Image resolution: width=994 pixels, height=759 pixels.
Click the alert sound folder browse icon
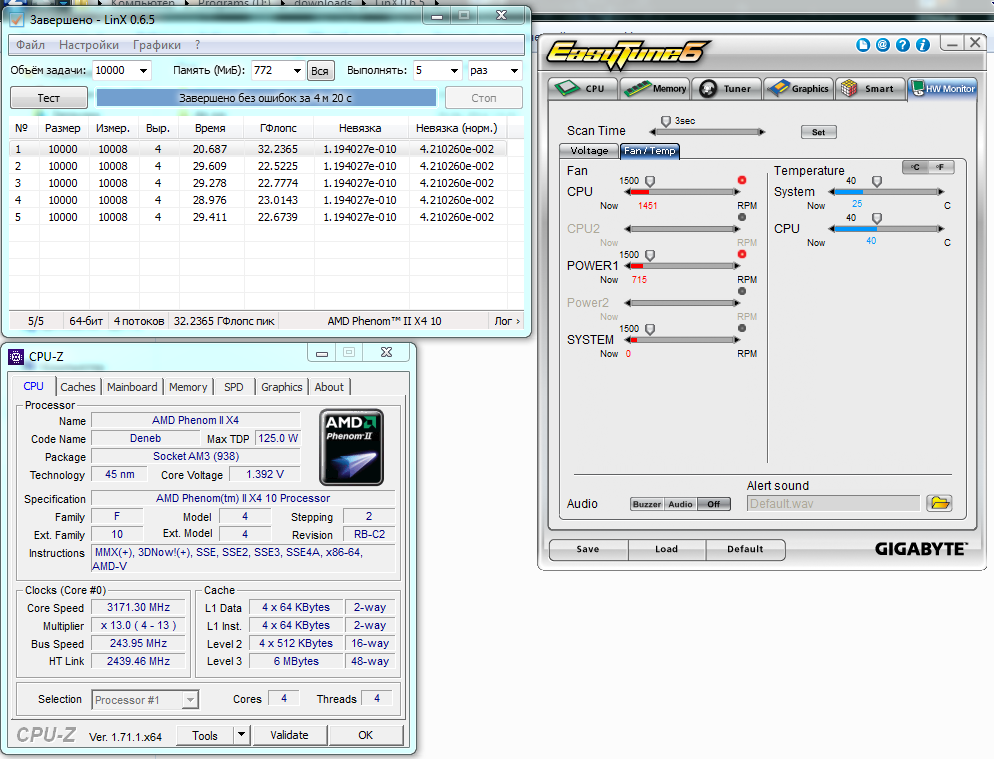(x=939, y=503)
